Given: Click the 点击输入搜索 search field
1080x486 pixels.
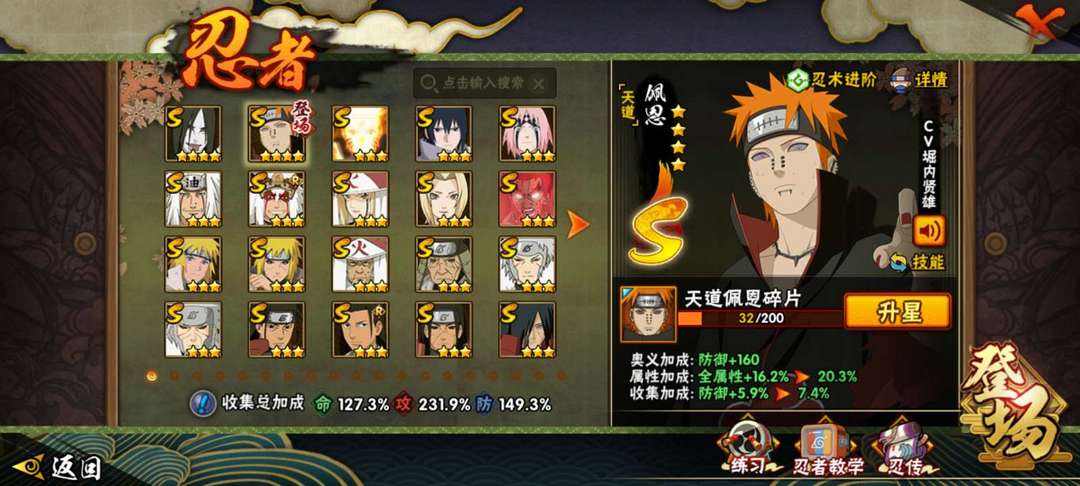Looking at the screenshot, I should click(484, 83).
